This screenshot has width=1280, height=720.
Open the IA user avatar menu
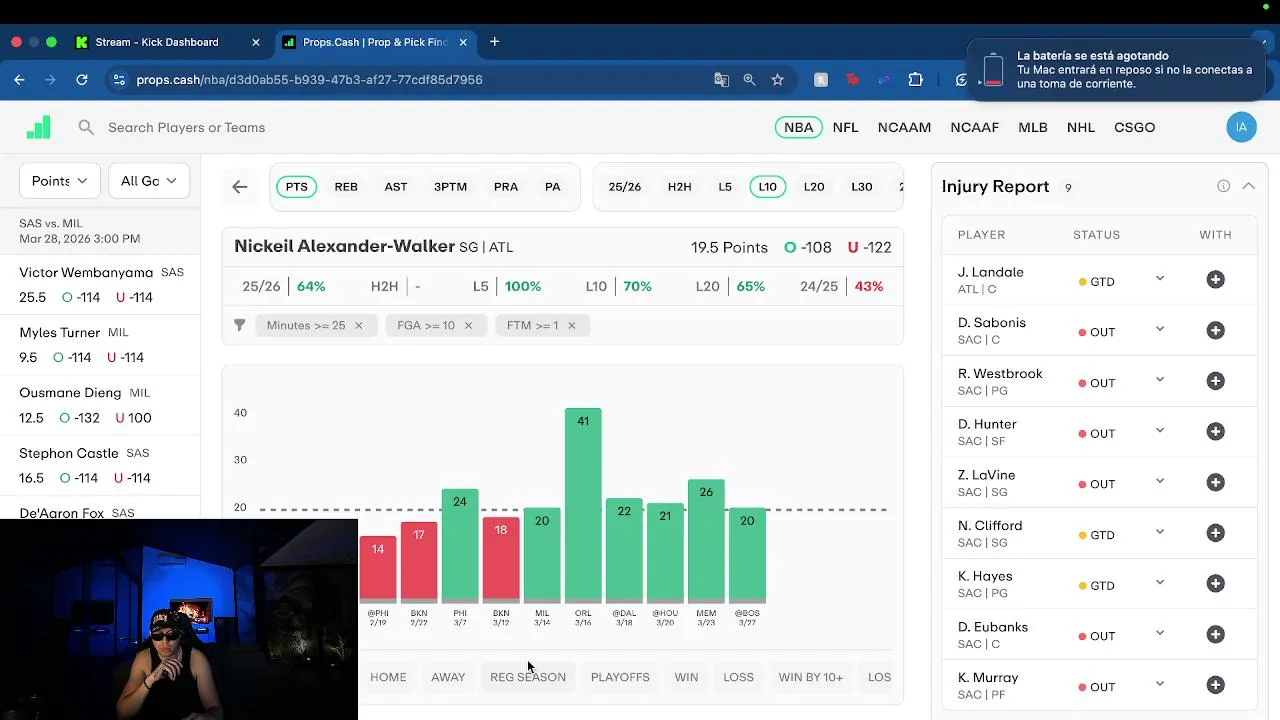tap(1241, 127)
